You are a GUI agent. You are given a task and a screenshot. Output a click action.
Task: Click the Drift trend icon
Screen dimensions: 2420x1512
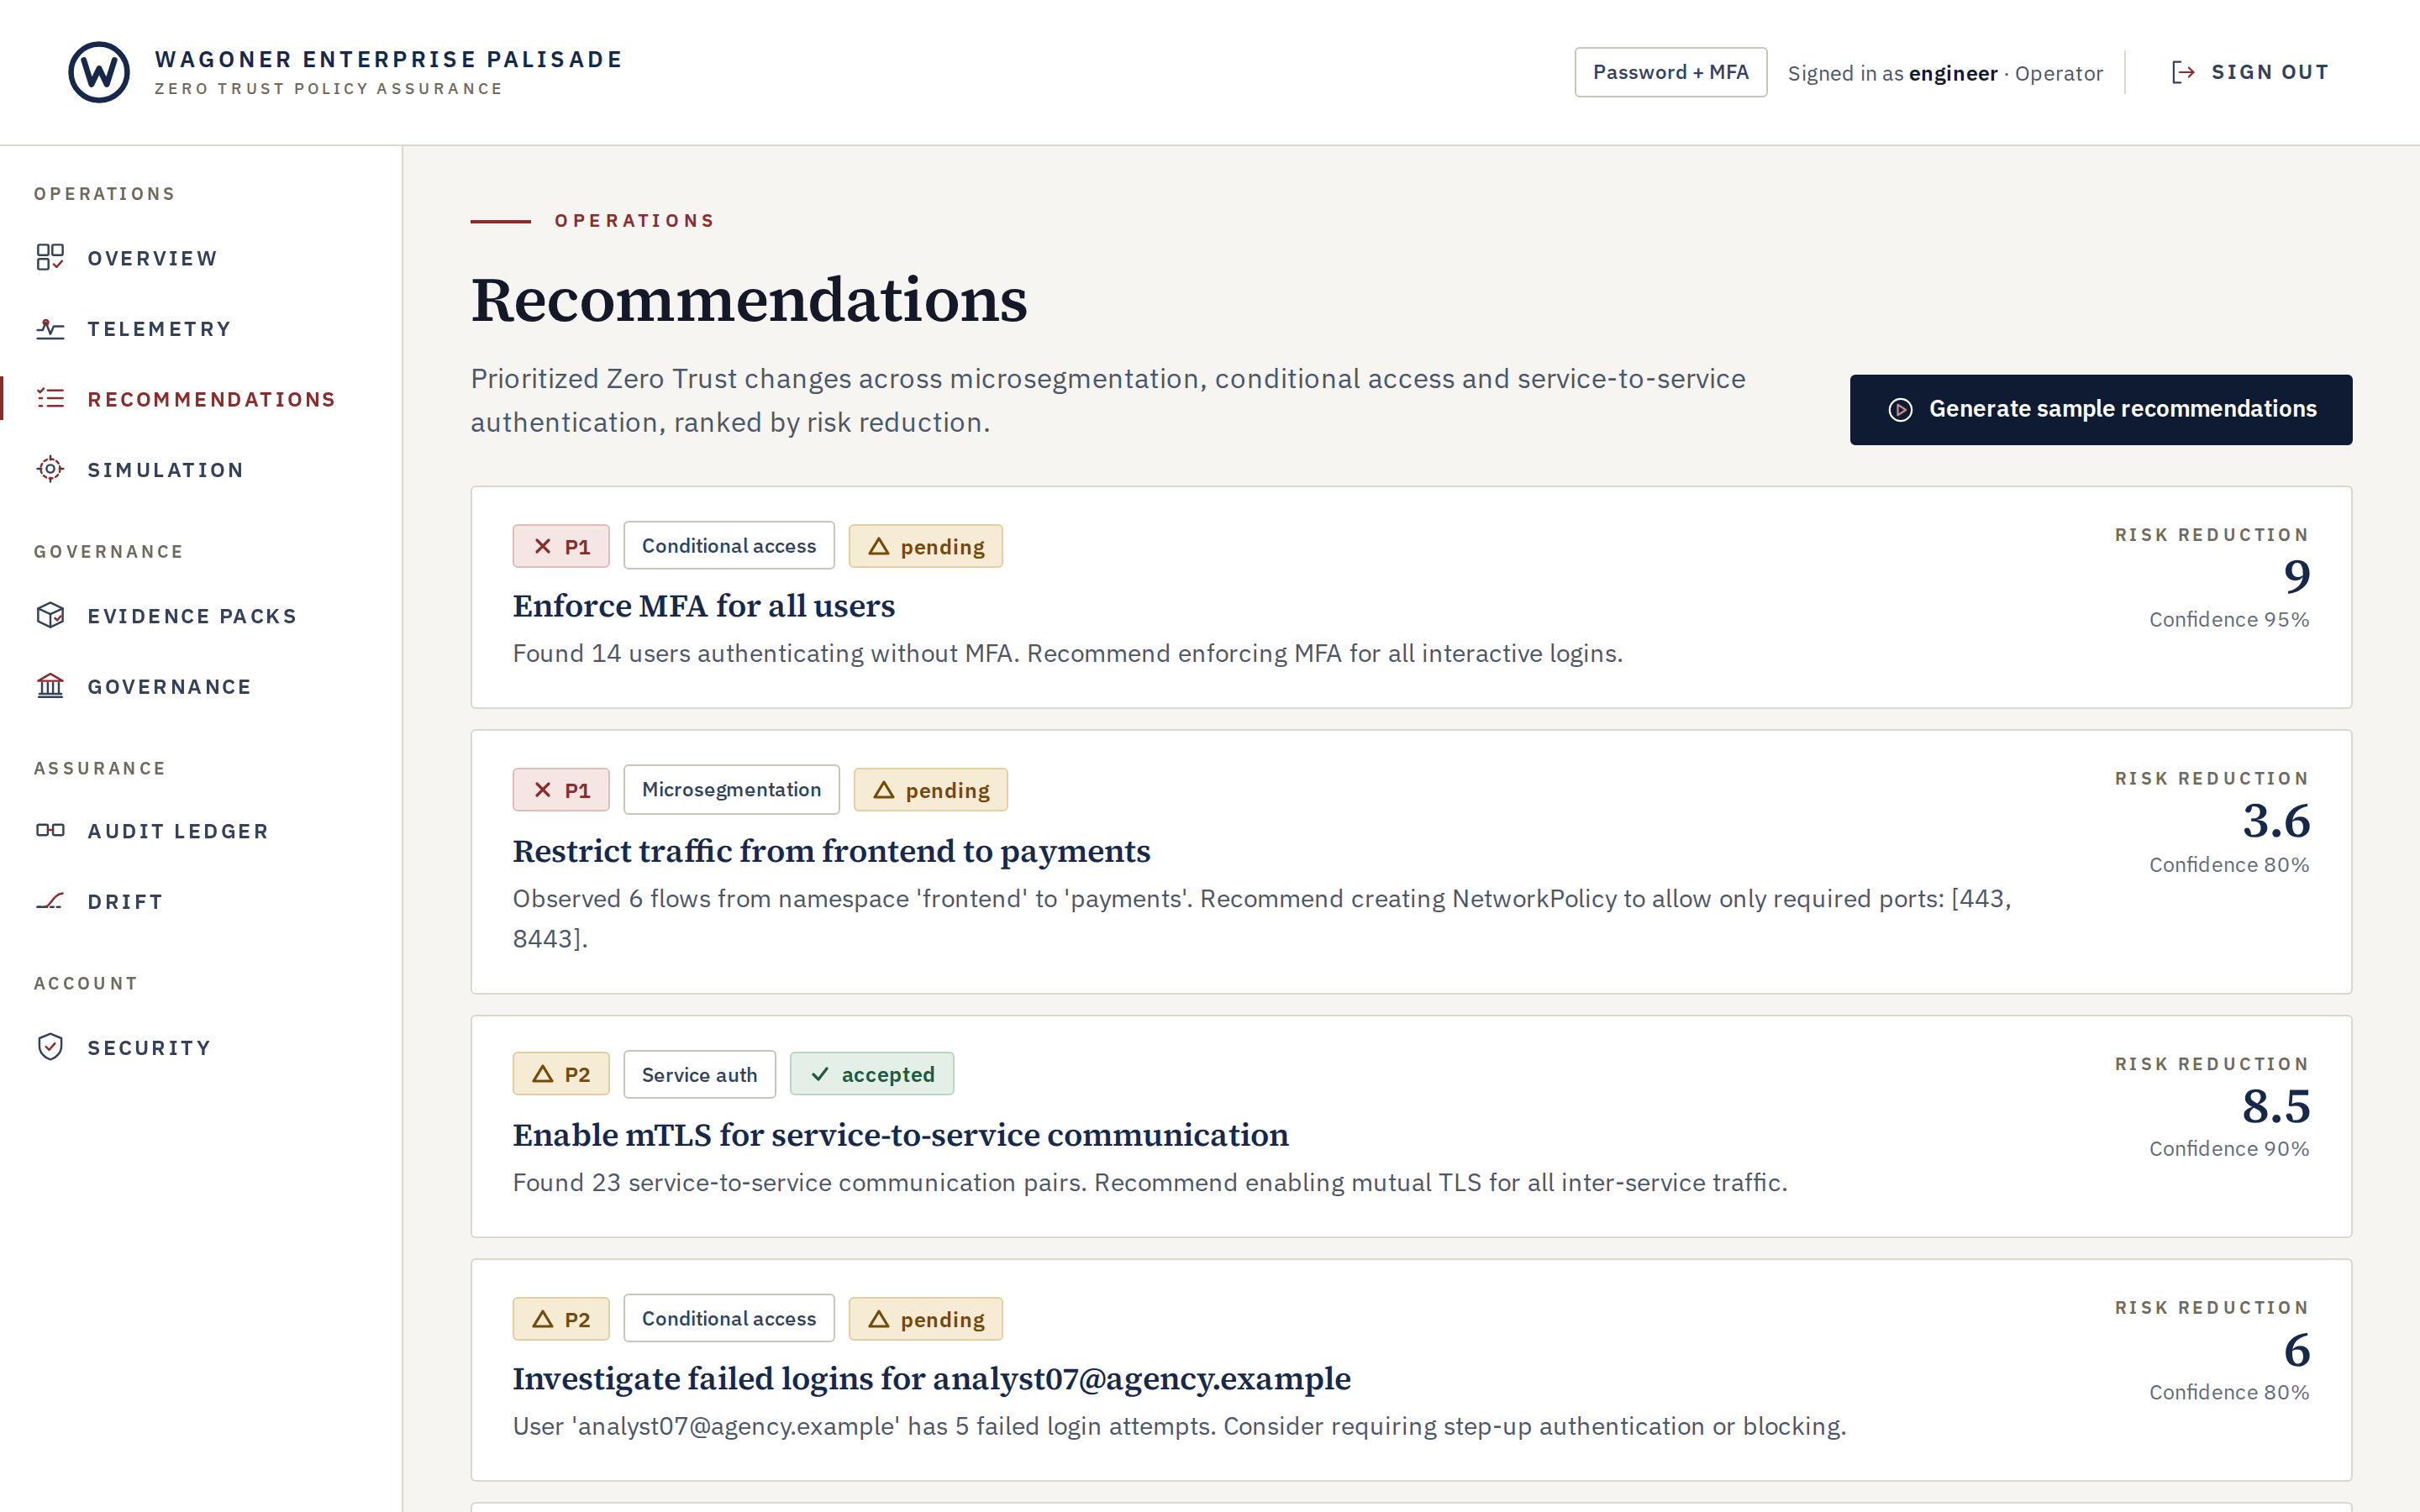tap(50, 902)
